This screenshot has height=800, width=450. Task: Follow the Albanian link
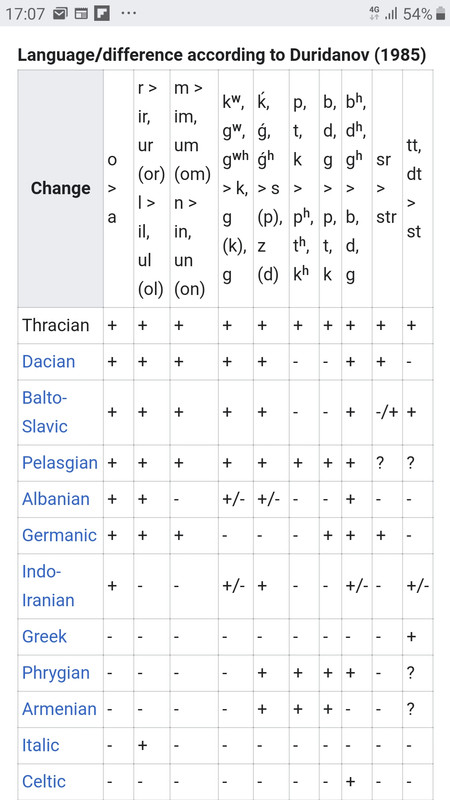[56, 499]
